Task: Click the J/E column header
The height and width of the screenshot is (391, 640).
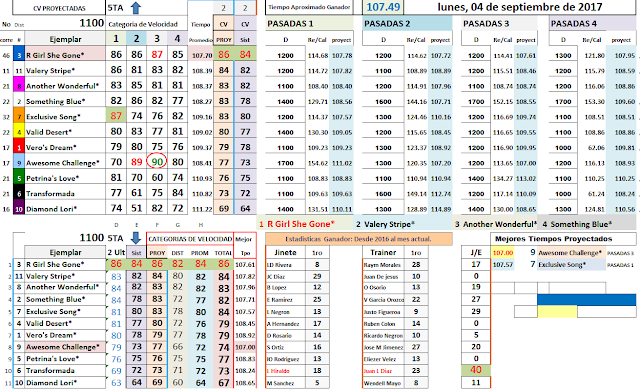Action: pyautogui.click(x=476, y=253)
